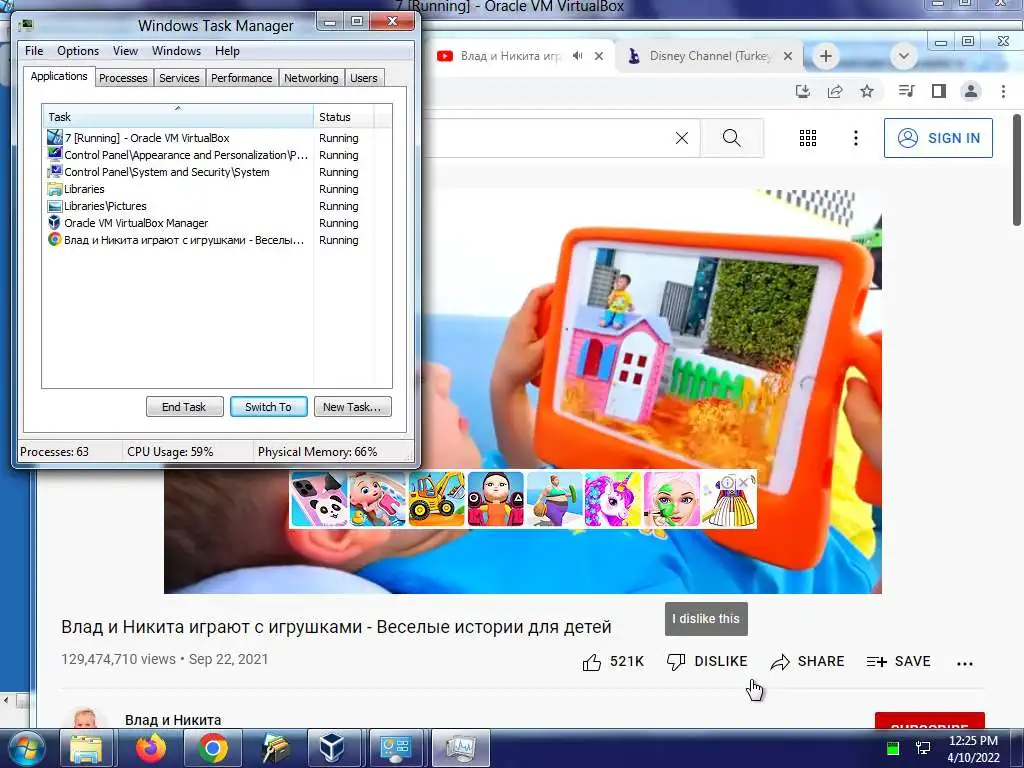Open the Windows menu in Task Manager
The image size is (1024, 768).
click(x=176, y=51)
